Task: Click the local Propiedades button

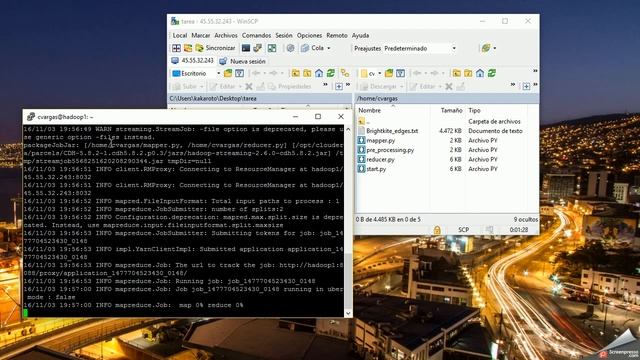Action: [290, 87]
